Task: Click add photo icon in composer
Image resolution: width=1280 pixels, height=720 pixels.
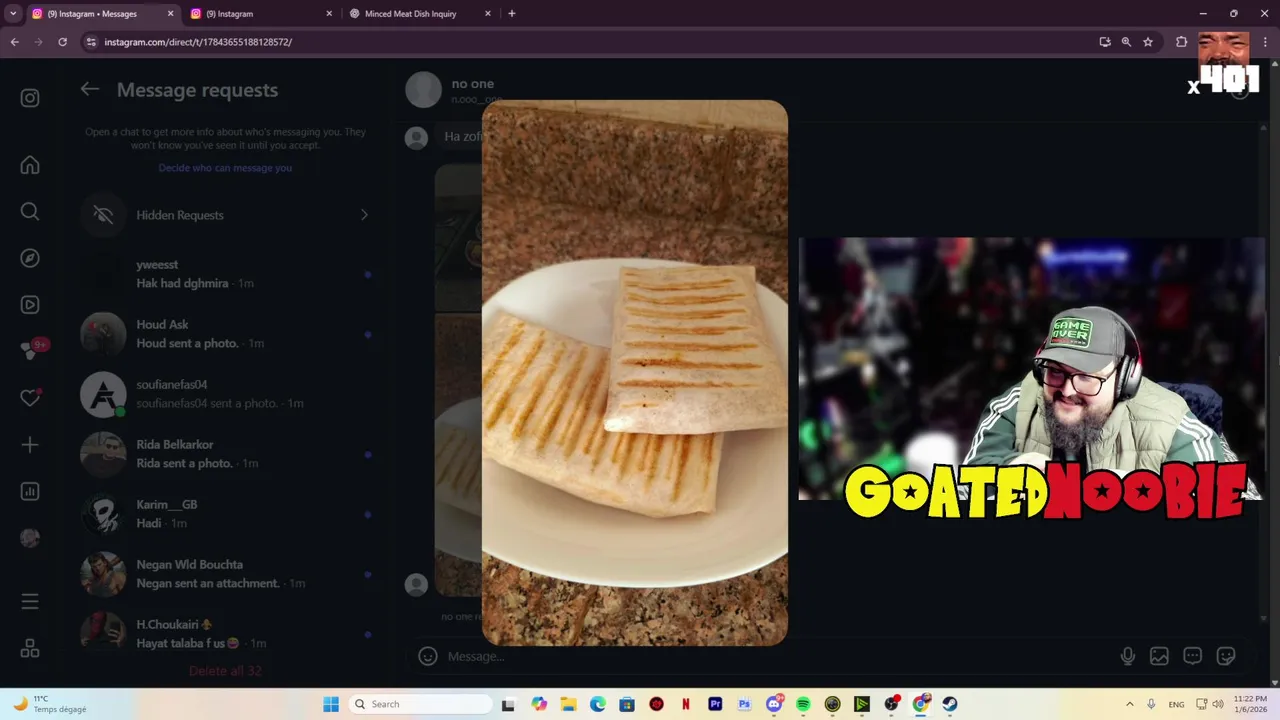Action: [x=1159, y=656]
